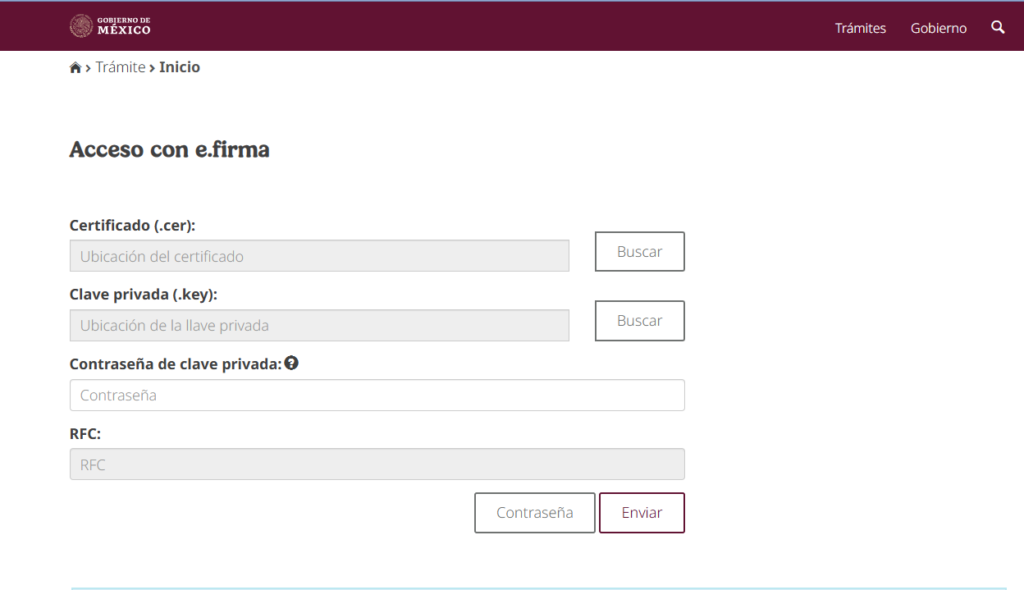Click the help question mark icon
The width and height of the screenshot is (1024, 590).
[x=291, y=363]
